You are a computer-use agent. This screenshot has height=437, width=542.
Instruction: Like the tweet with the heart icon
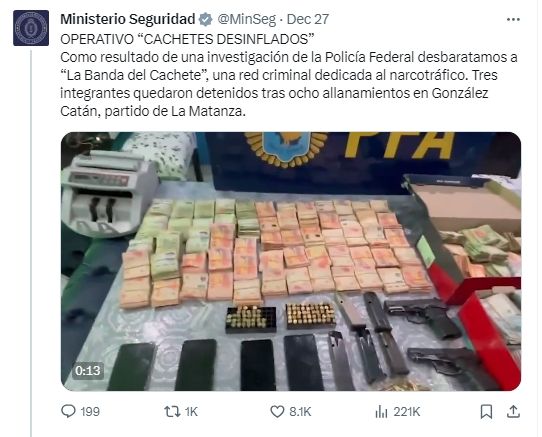click(277, 411)
